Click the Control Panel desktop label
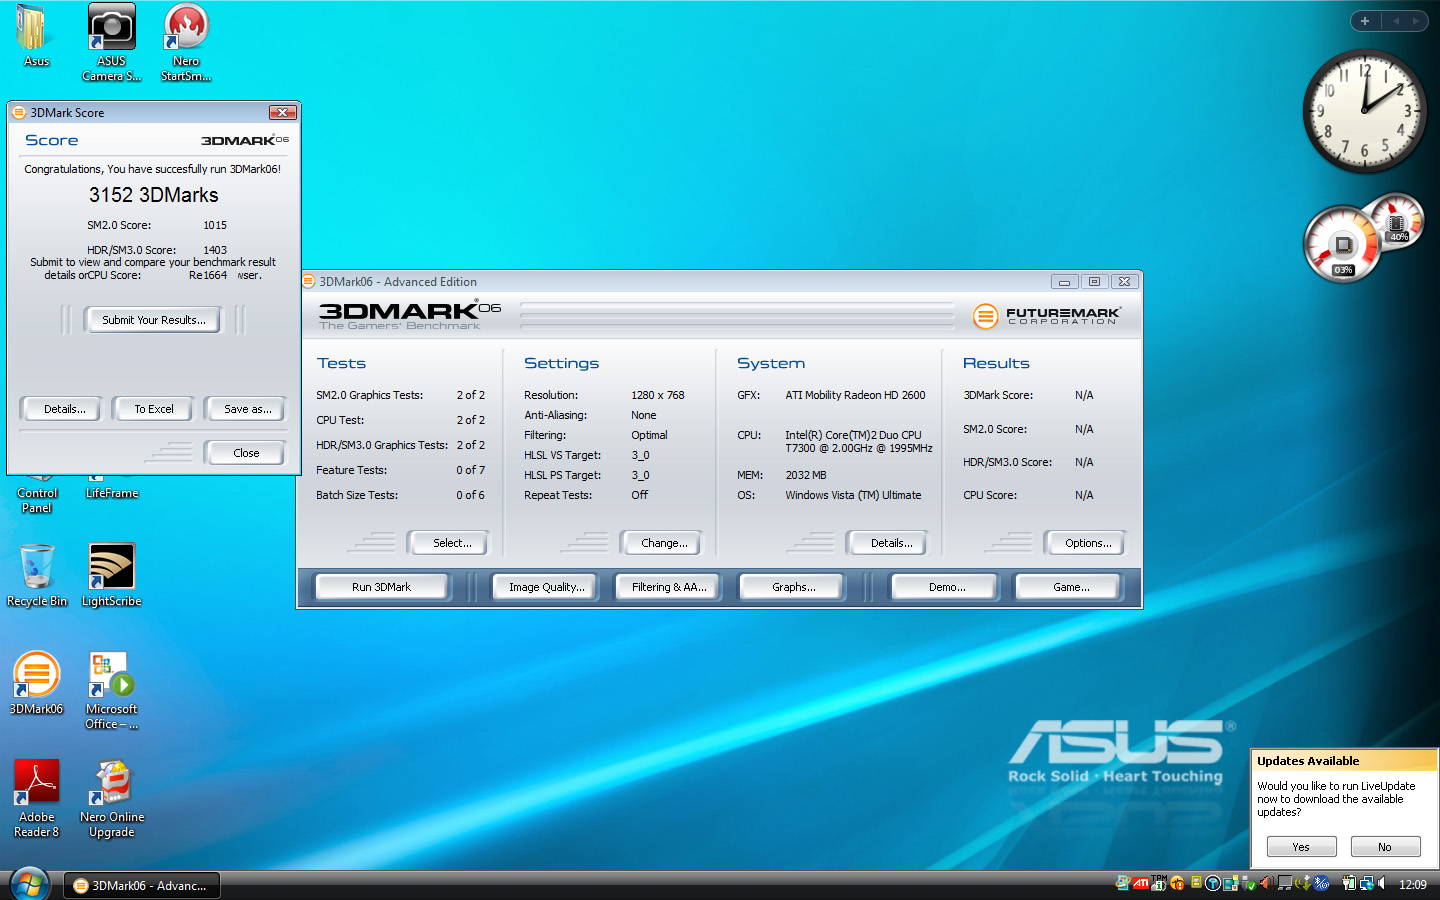Image resolution: width=1440 pixels, height=900 pixels. click(x=37, y=501)
